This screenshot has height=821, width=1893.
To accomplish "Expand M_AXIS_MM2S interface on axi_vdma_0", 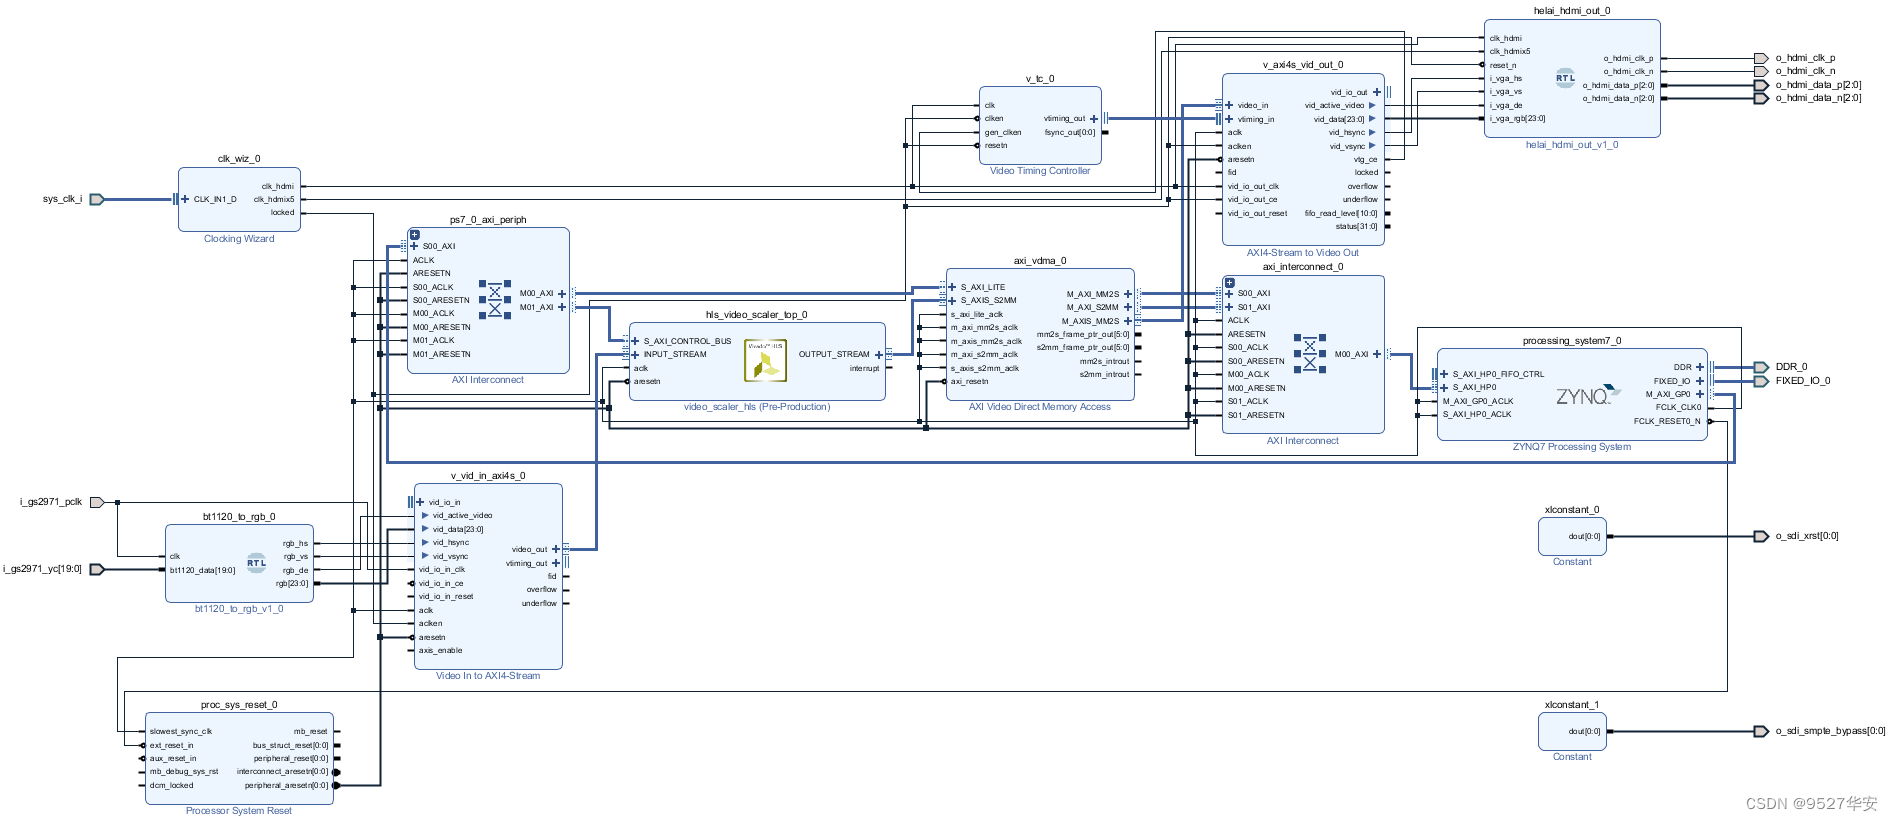I will point(1128,321).
